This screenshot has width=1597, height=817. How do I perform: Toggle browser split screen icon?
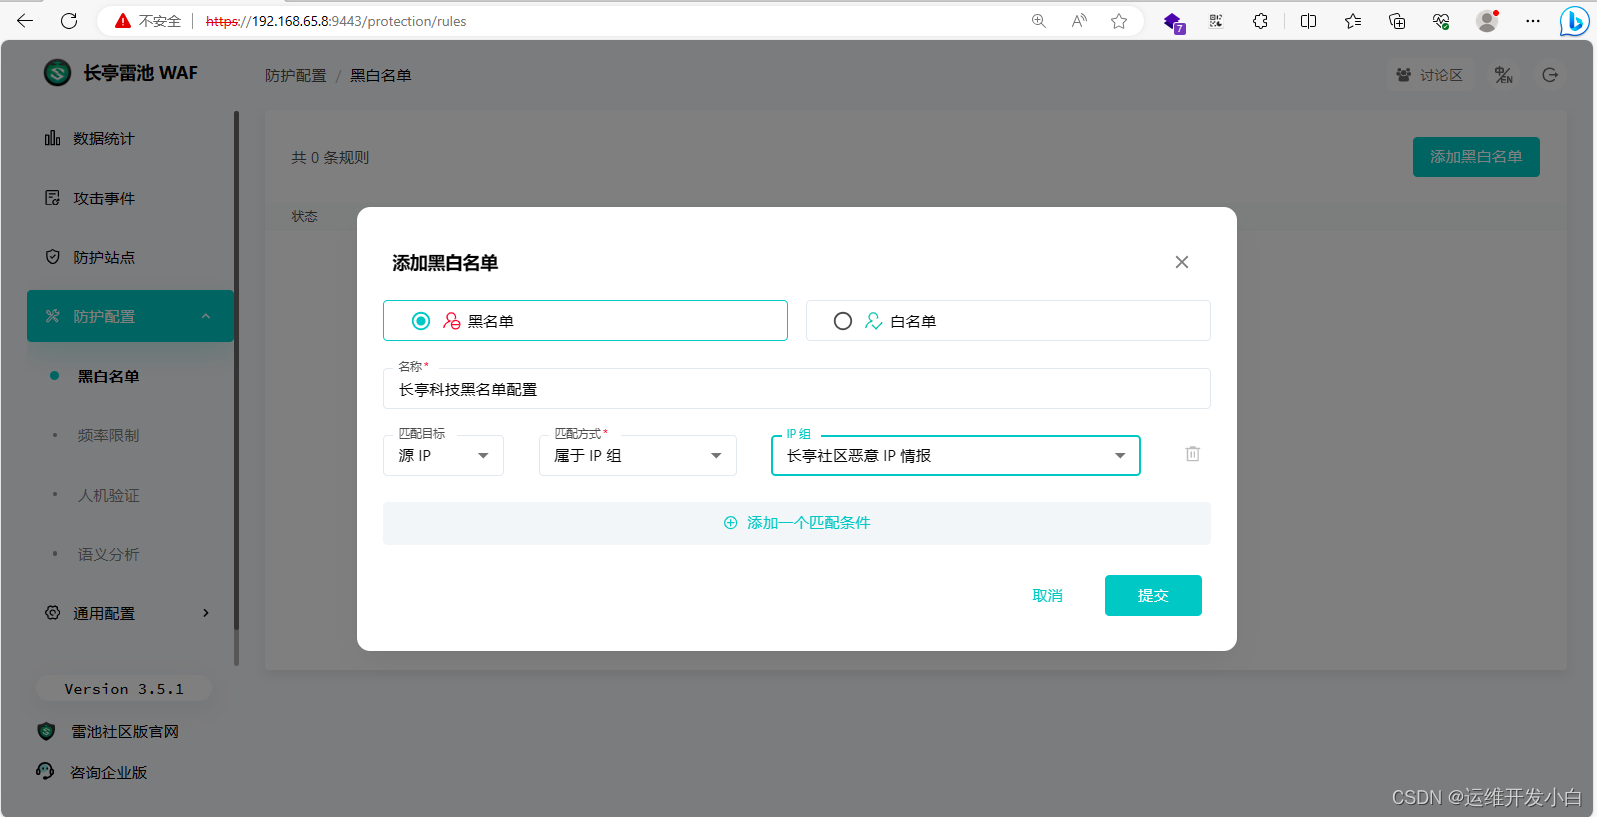[x=1308, y=21]
